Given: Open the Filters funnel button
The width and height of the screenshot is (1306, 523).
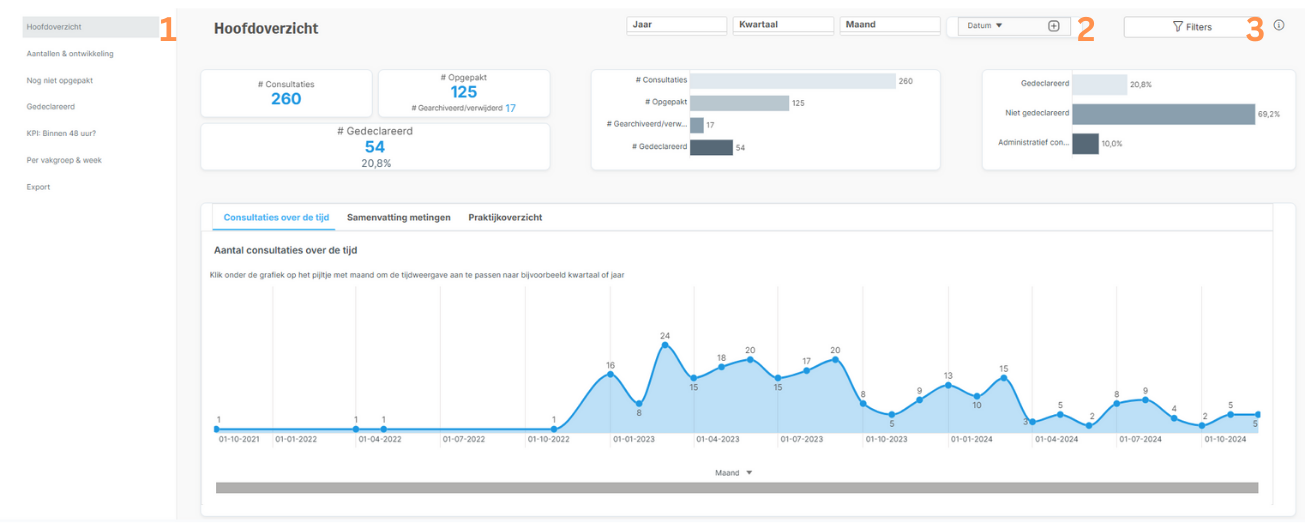Looking at the screenshot, I should [x=1191, y=27].
